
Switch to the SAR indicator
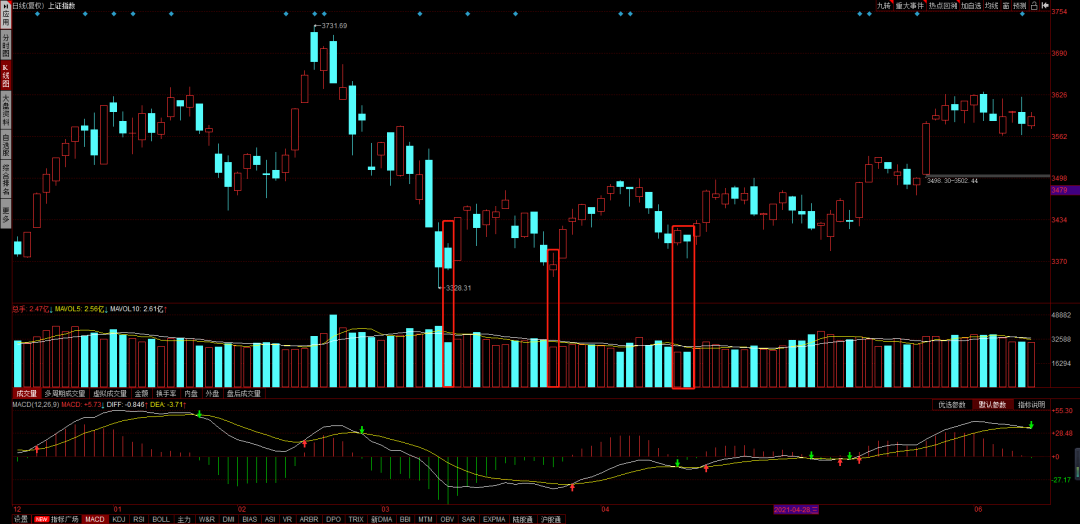(x=468, y=519)
